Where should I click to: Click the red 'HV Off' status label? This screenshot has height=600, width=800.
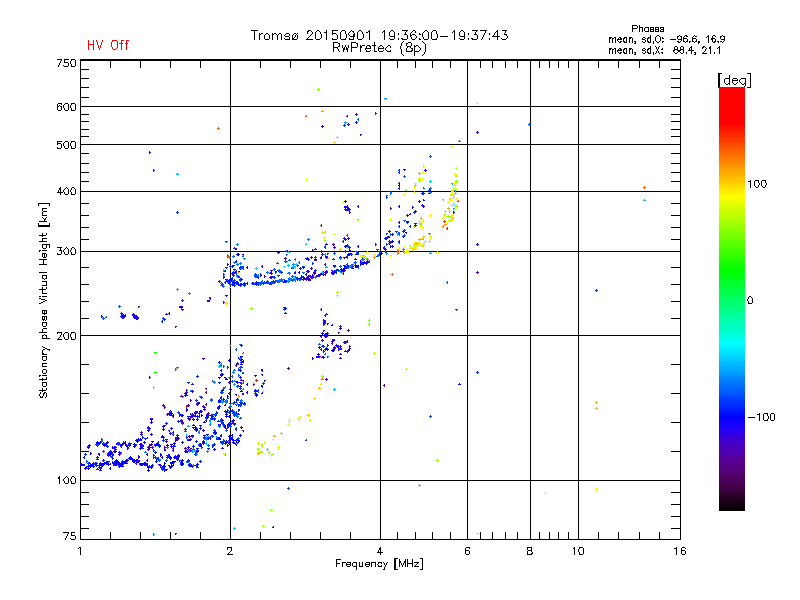coord(108,45)
